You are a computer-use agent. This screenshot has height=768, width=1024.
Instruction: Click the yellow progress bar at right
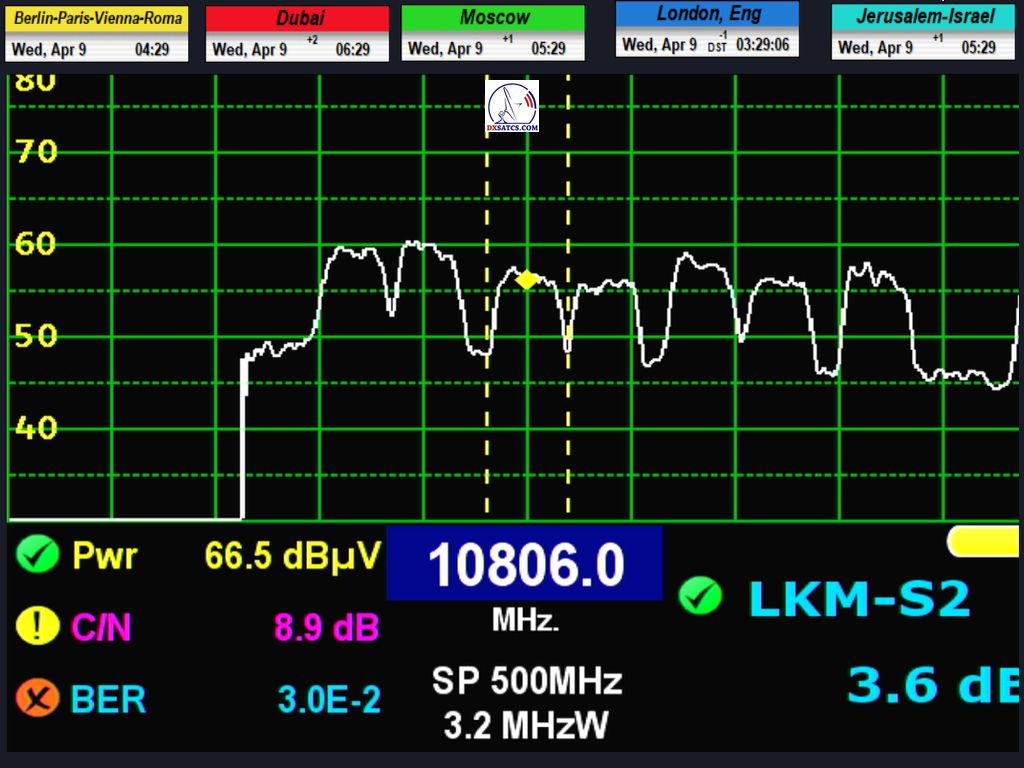985,541
